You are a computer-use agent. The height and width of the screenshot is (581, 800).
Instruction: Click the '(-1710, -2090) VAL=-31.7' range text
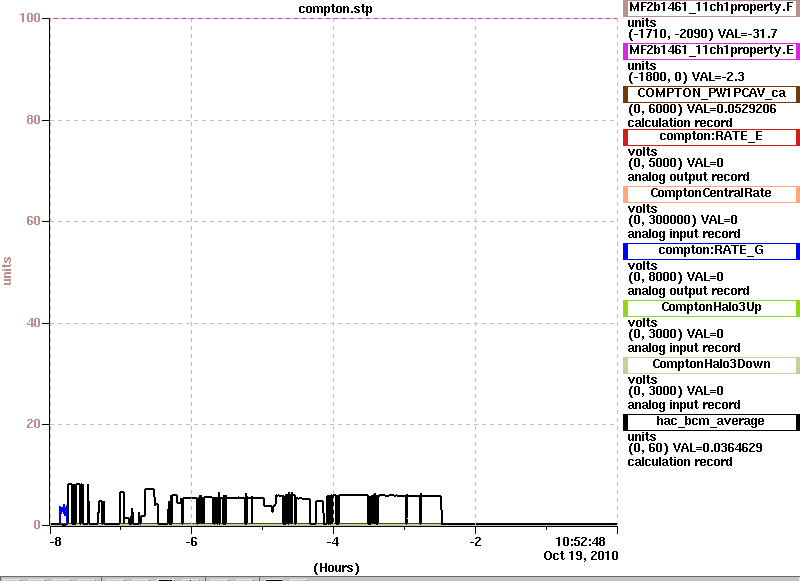(x=703, y=34)
